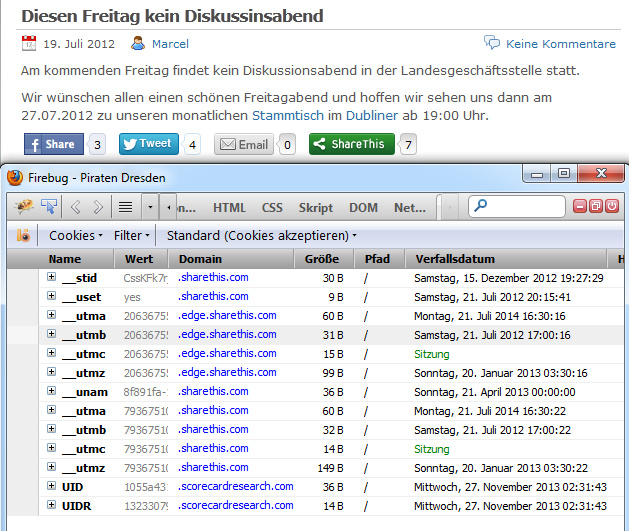Expand the UID cookie row
The image size is (629, 531).
pyautogui.click(x=51, y=486)
